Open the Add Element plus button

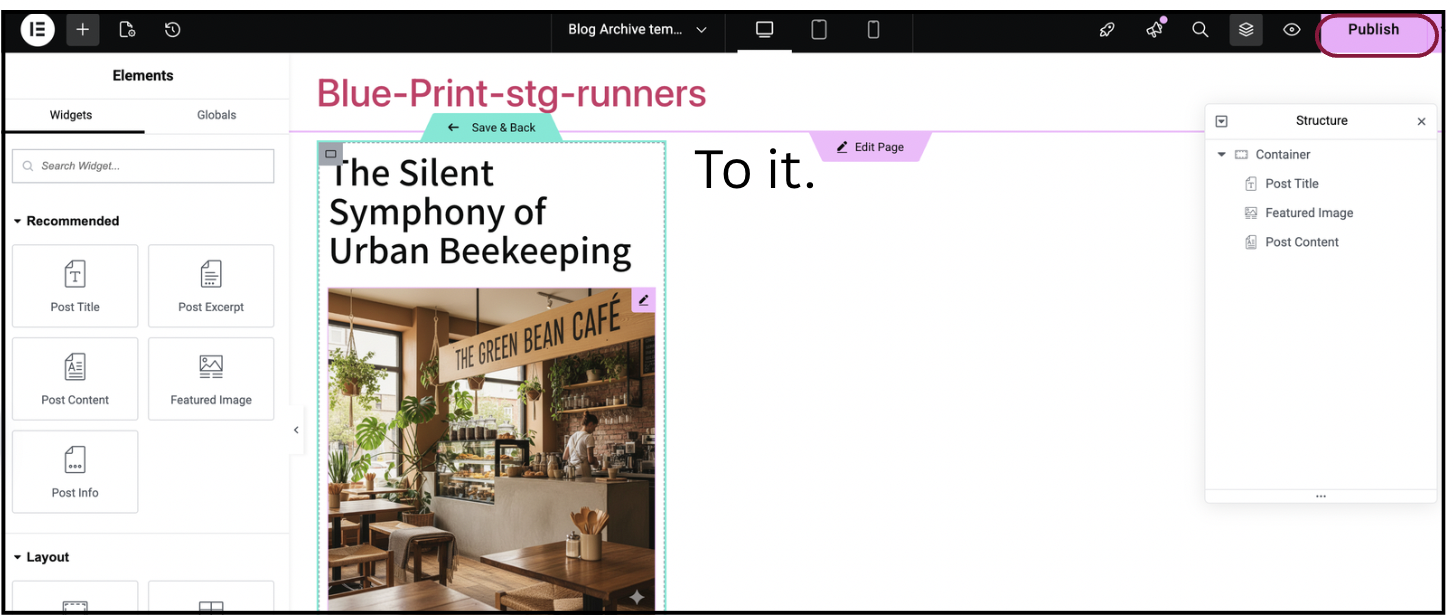pos(83,30)
